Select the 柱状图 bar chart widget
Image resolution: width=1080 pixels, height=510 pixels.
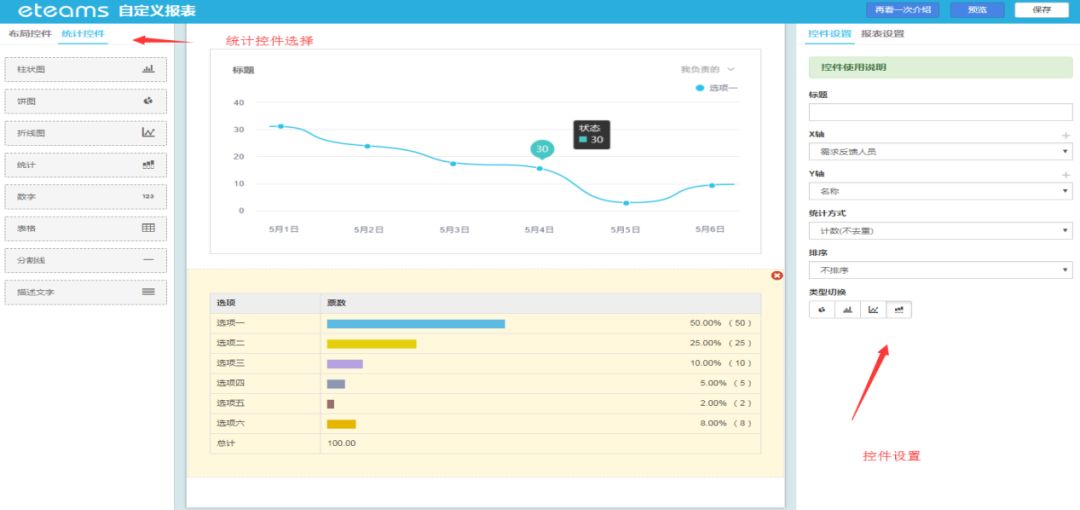pyautogui.click(x=85, y=70)
